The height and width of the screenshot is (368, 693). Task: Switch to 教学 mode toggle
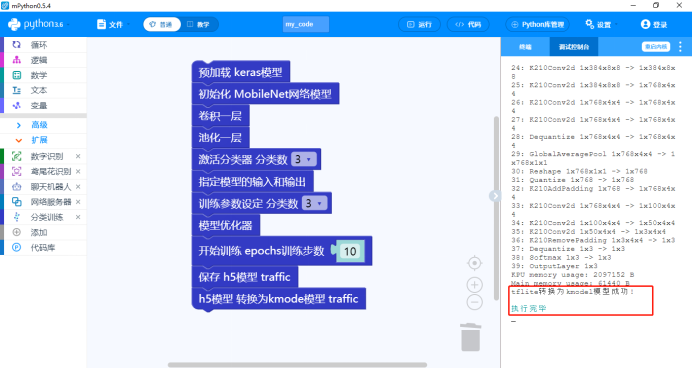(x=199, y=24)
